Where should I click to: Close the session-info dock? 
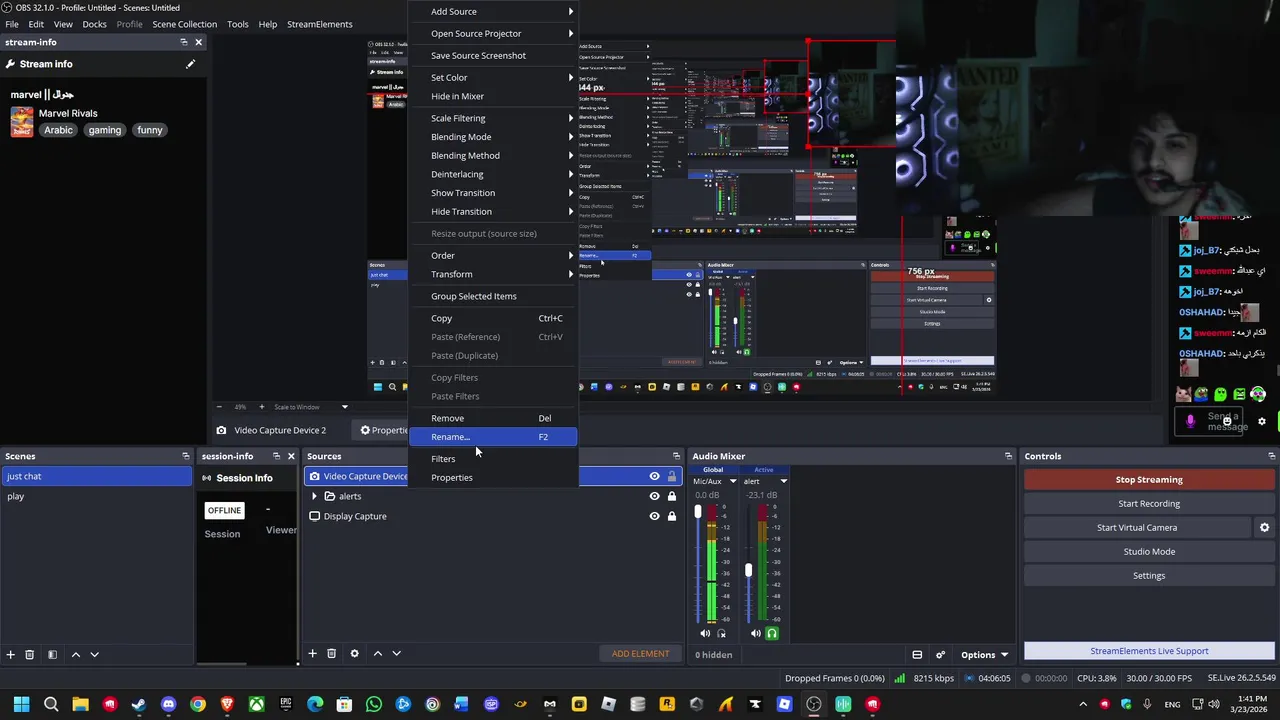tap(291, 456)
